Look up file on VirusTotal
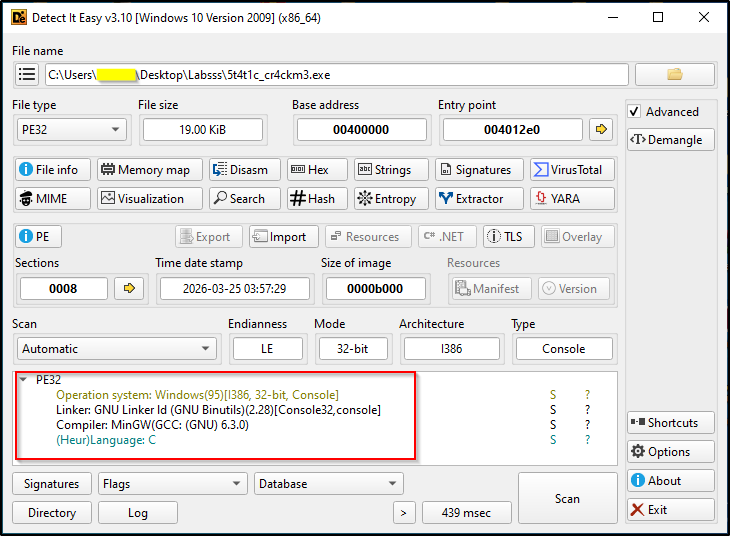730x536 pixels. [567, 170]
